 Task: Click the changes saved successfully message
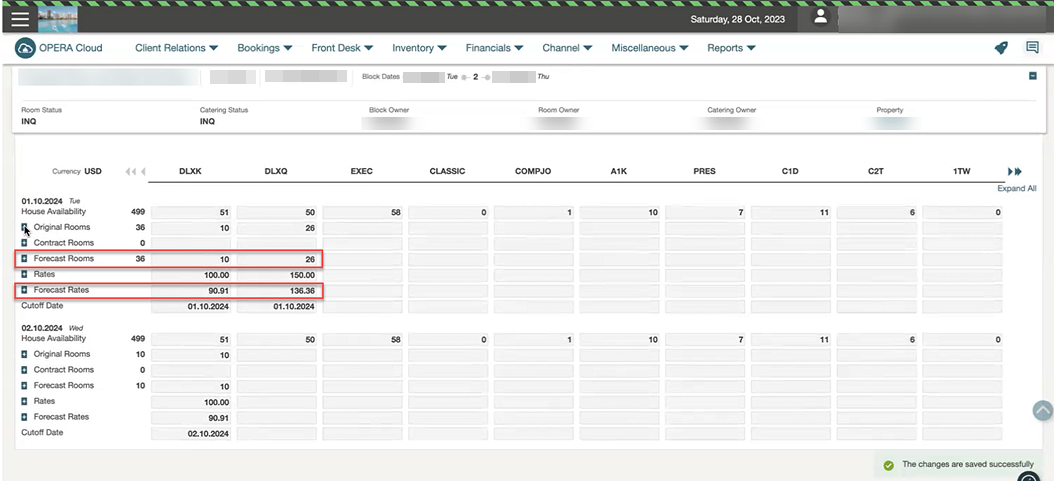pyautogui.click(x=968, y=464)
